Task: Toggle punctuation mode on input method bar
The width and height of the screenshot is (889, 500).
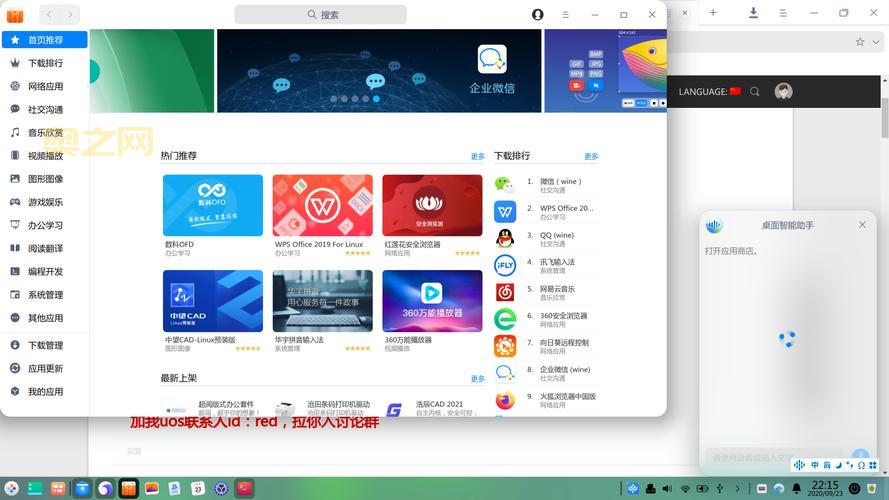Action: (849, 465)
